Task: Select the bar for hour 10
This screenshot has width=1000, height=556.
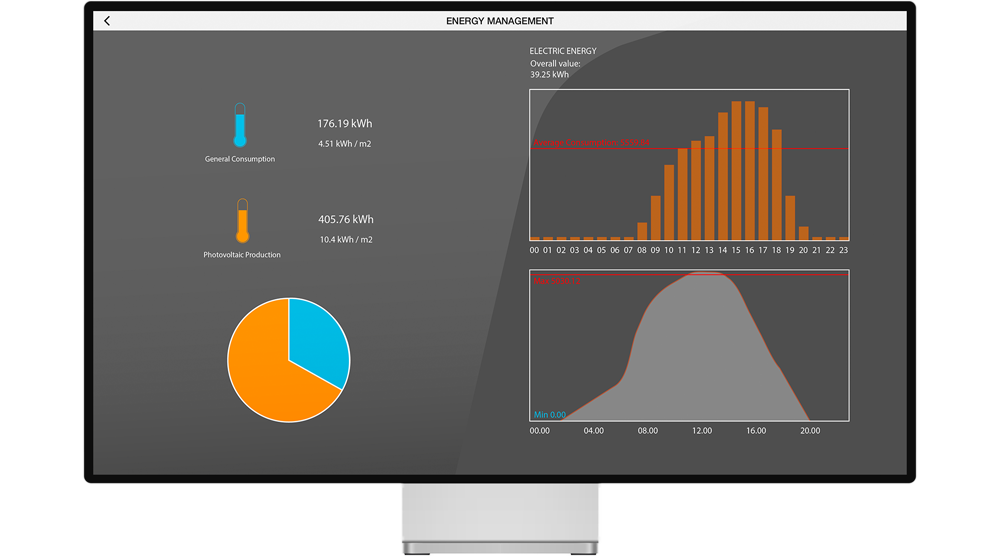Action: (669, 202)
